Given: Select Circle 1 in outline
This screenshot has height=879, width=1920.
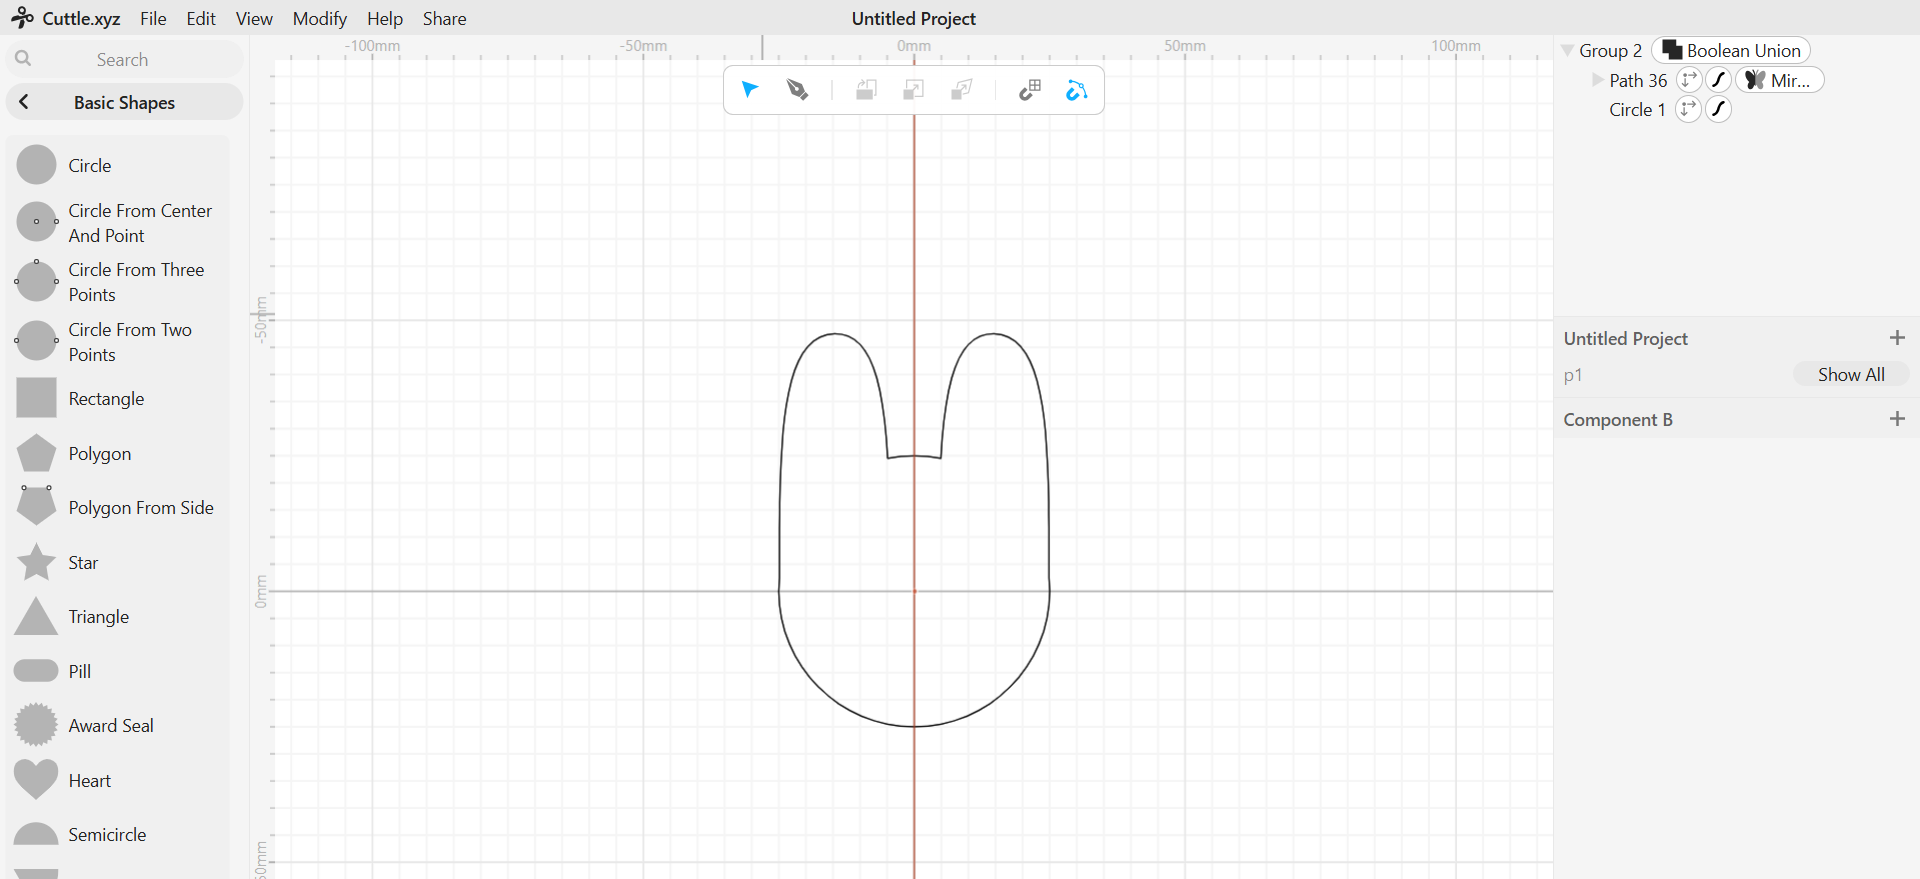Looking at the screenshot, I should click(x=1637, y=109).
